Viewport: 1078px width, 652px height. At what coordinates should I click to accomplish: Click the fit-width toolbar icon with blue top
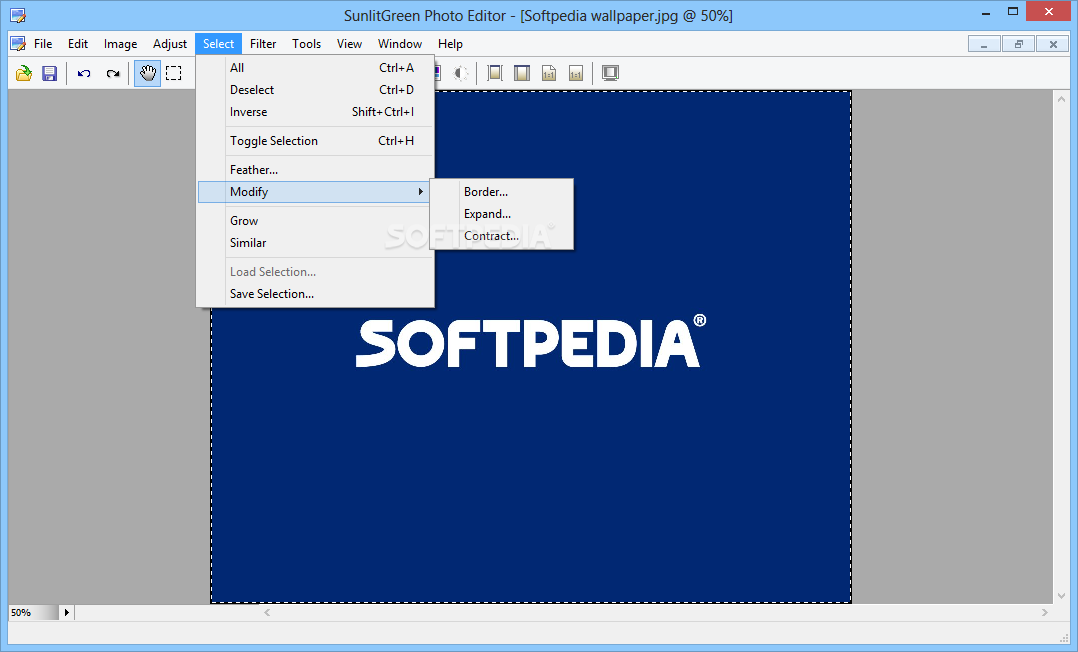pos(522,73)
